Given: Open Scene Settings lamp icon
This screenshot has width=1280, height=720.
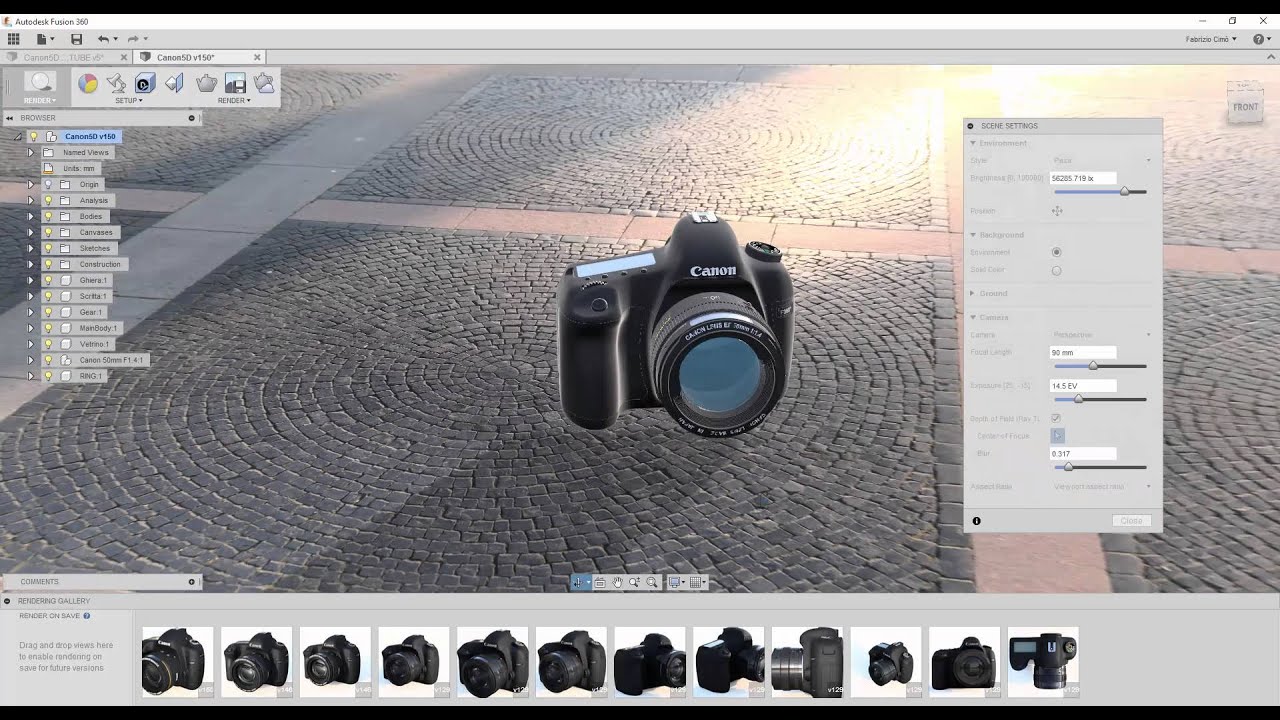Looking at the screenshot, I should 116,84.
